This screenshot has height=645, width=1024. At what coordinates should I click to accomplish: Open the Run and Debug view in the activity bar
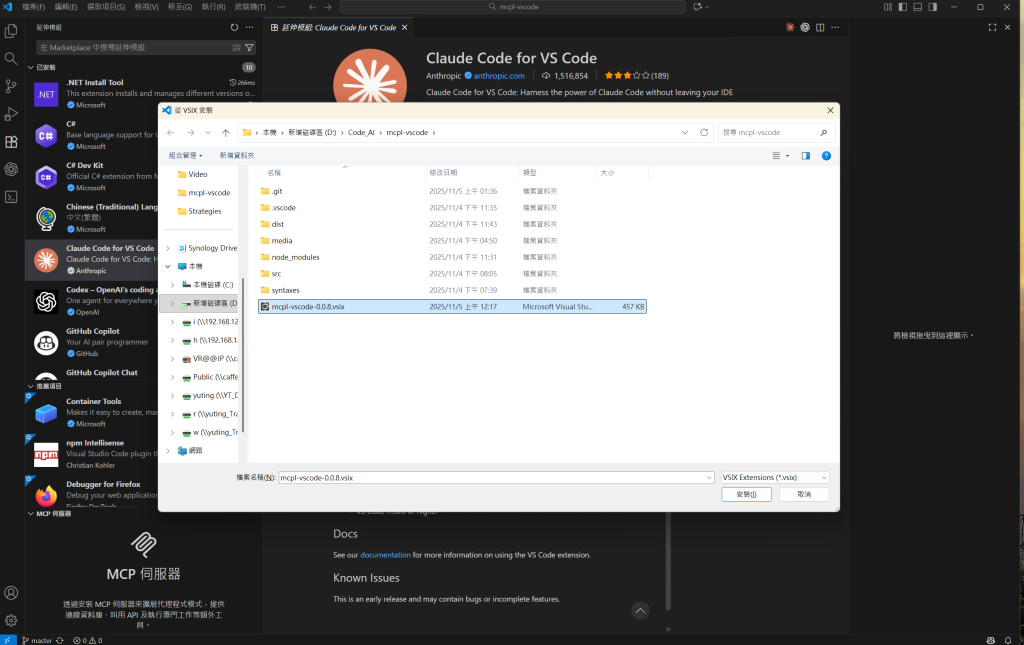click(11, 114)
